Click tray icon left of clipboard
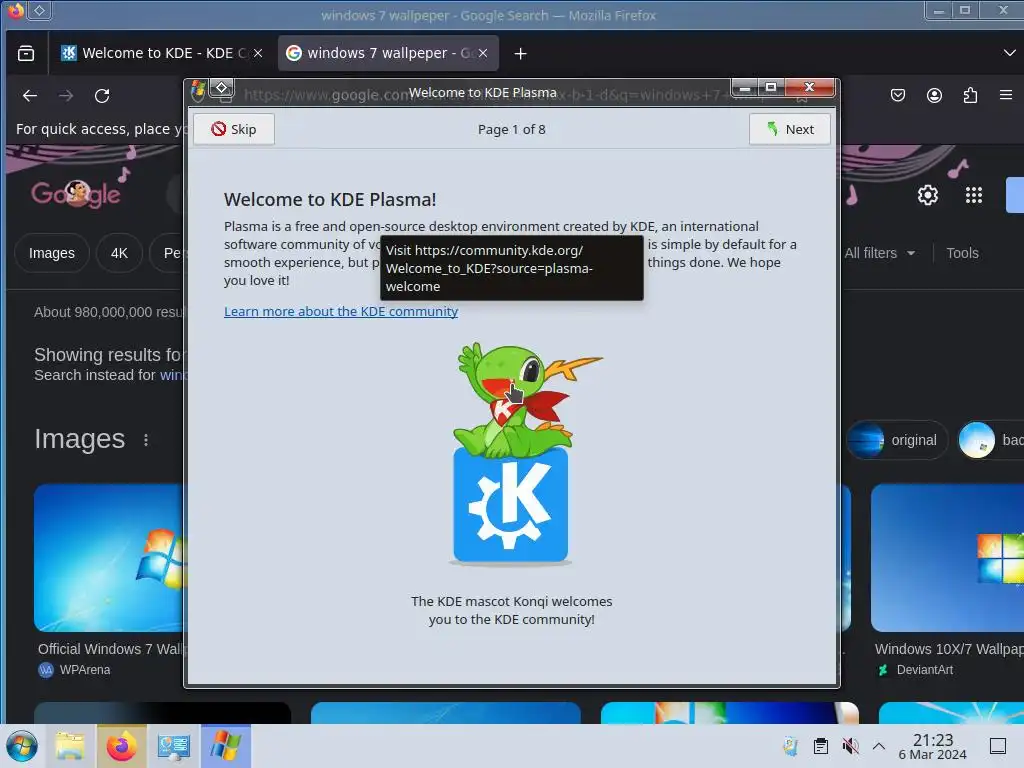The height and width of the screenshot is (768, 1024). pyautogui.click(x=791, y=746)
